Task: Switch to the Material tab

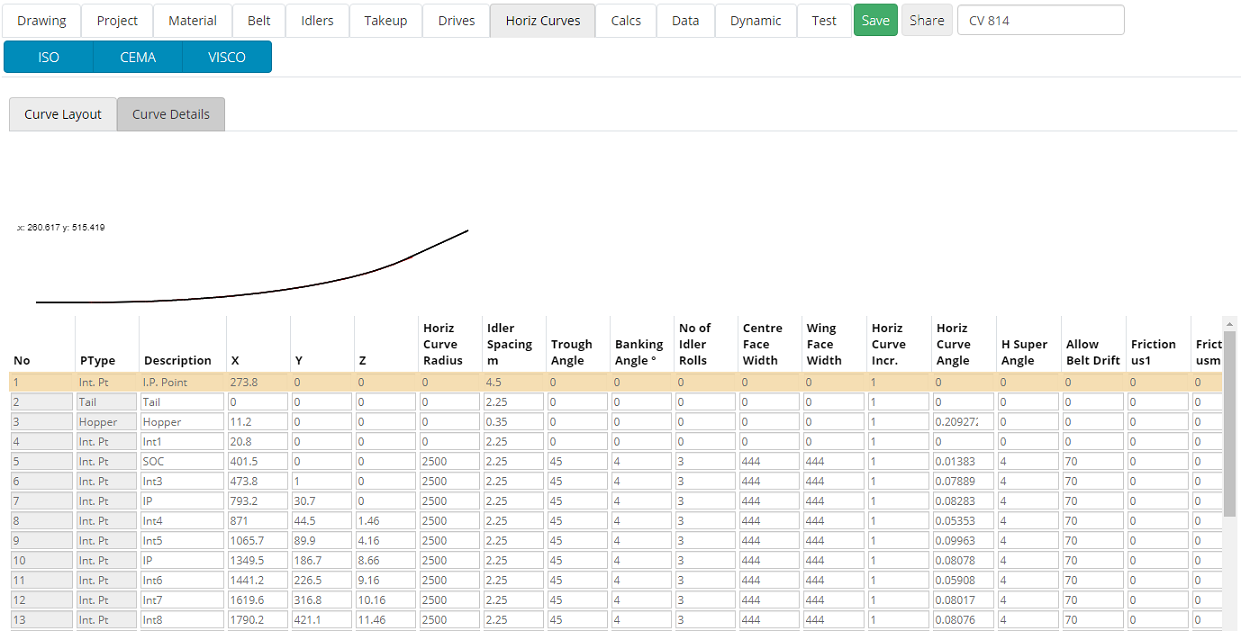Action: (193, 20)
